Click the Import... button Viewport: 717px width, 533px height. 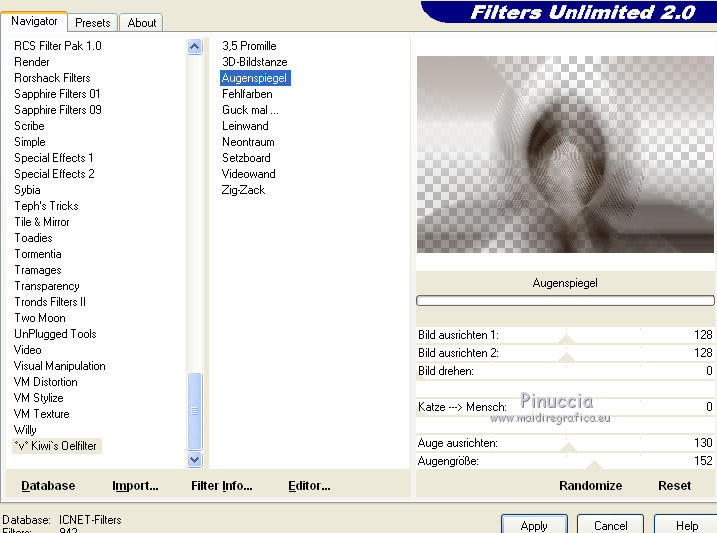coord(135,485)
